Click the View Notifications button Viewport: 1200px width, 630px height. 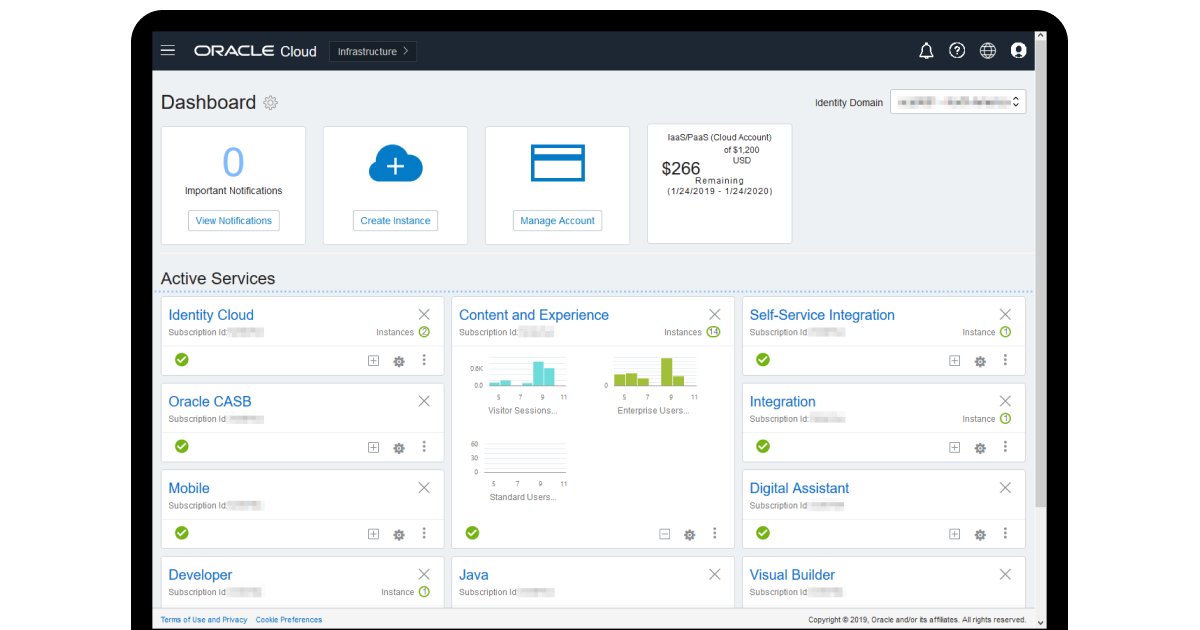233,220
